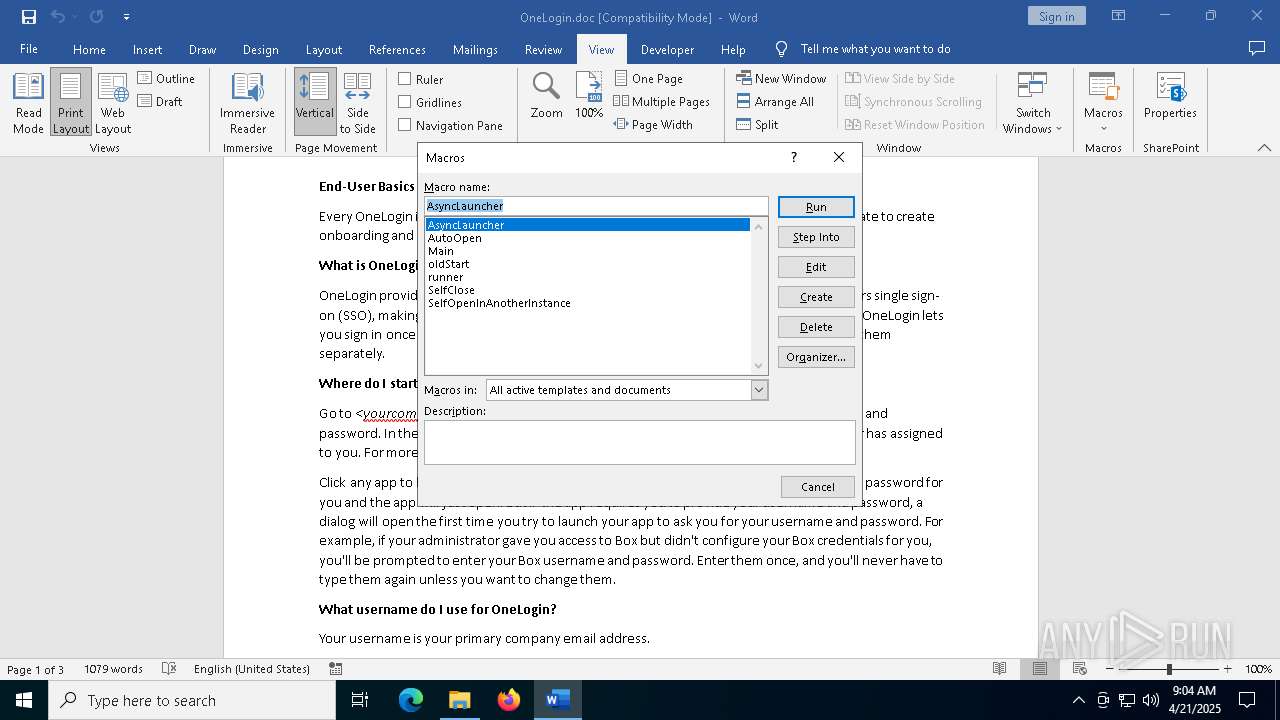Image resolution: width=1280 pixels, height=720 pixels.
Task: Click Tell me what you want to do
Action: (875, 49)
